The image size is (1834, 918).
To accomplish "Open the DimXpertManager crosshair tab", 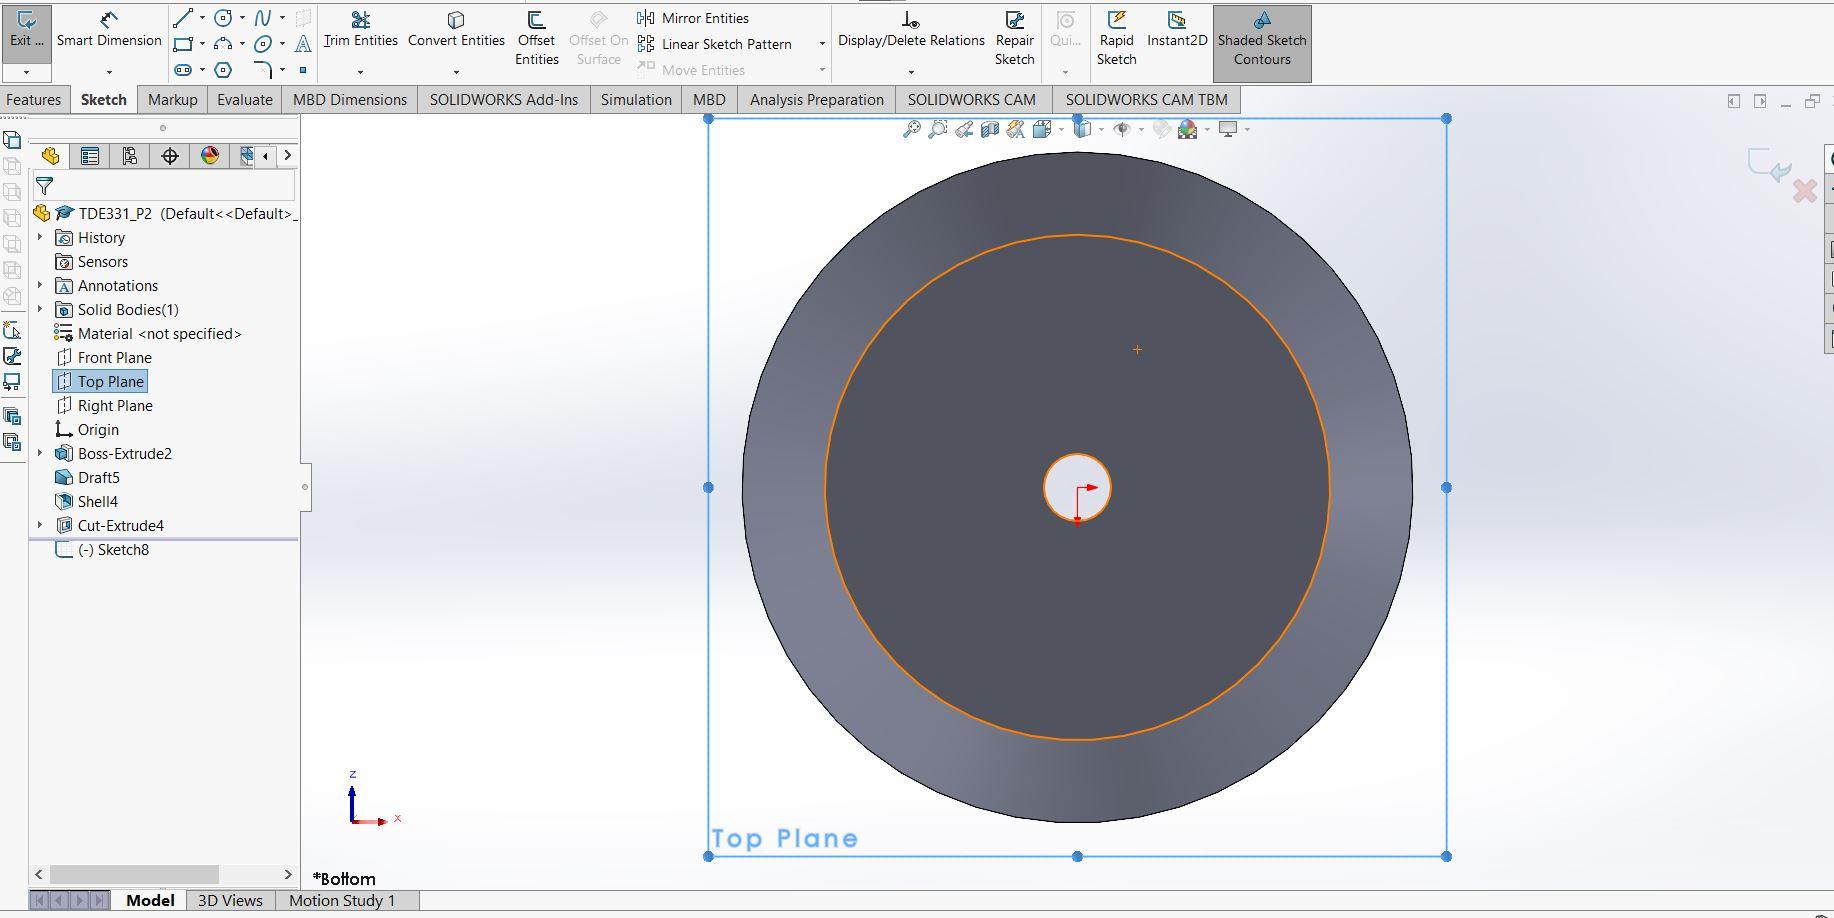I will tap(170, 156).
